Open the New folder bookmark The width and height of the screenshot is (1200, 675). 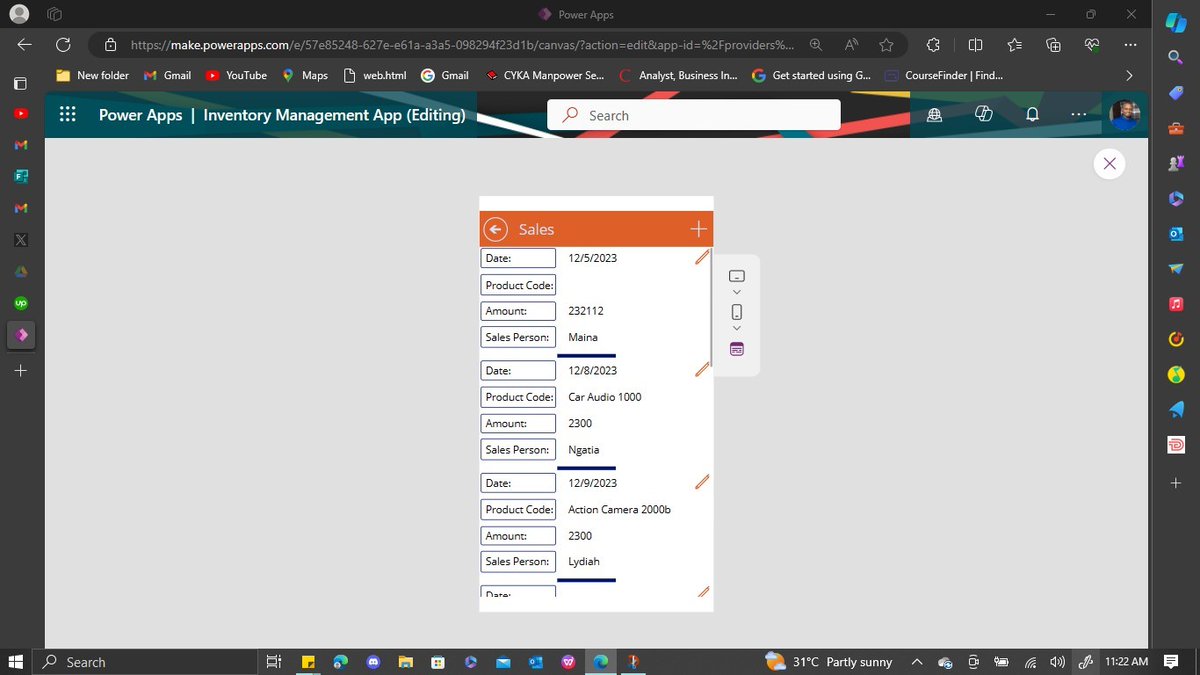click(92, 75)
